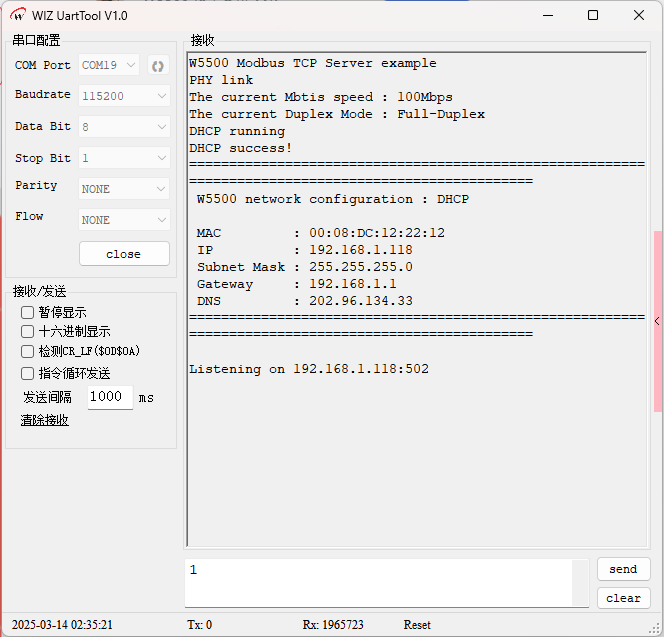Enable the 暂停显示 checkbox
Viewport: 664px width, 637px height.
coord(28,312)
